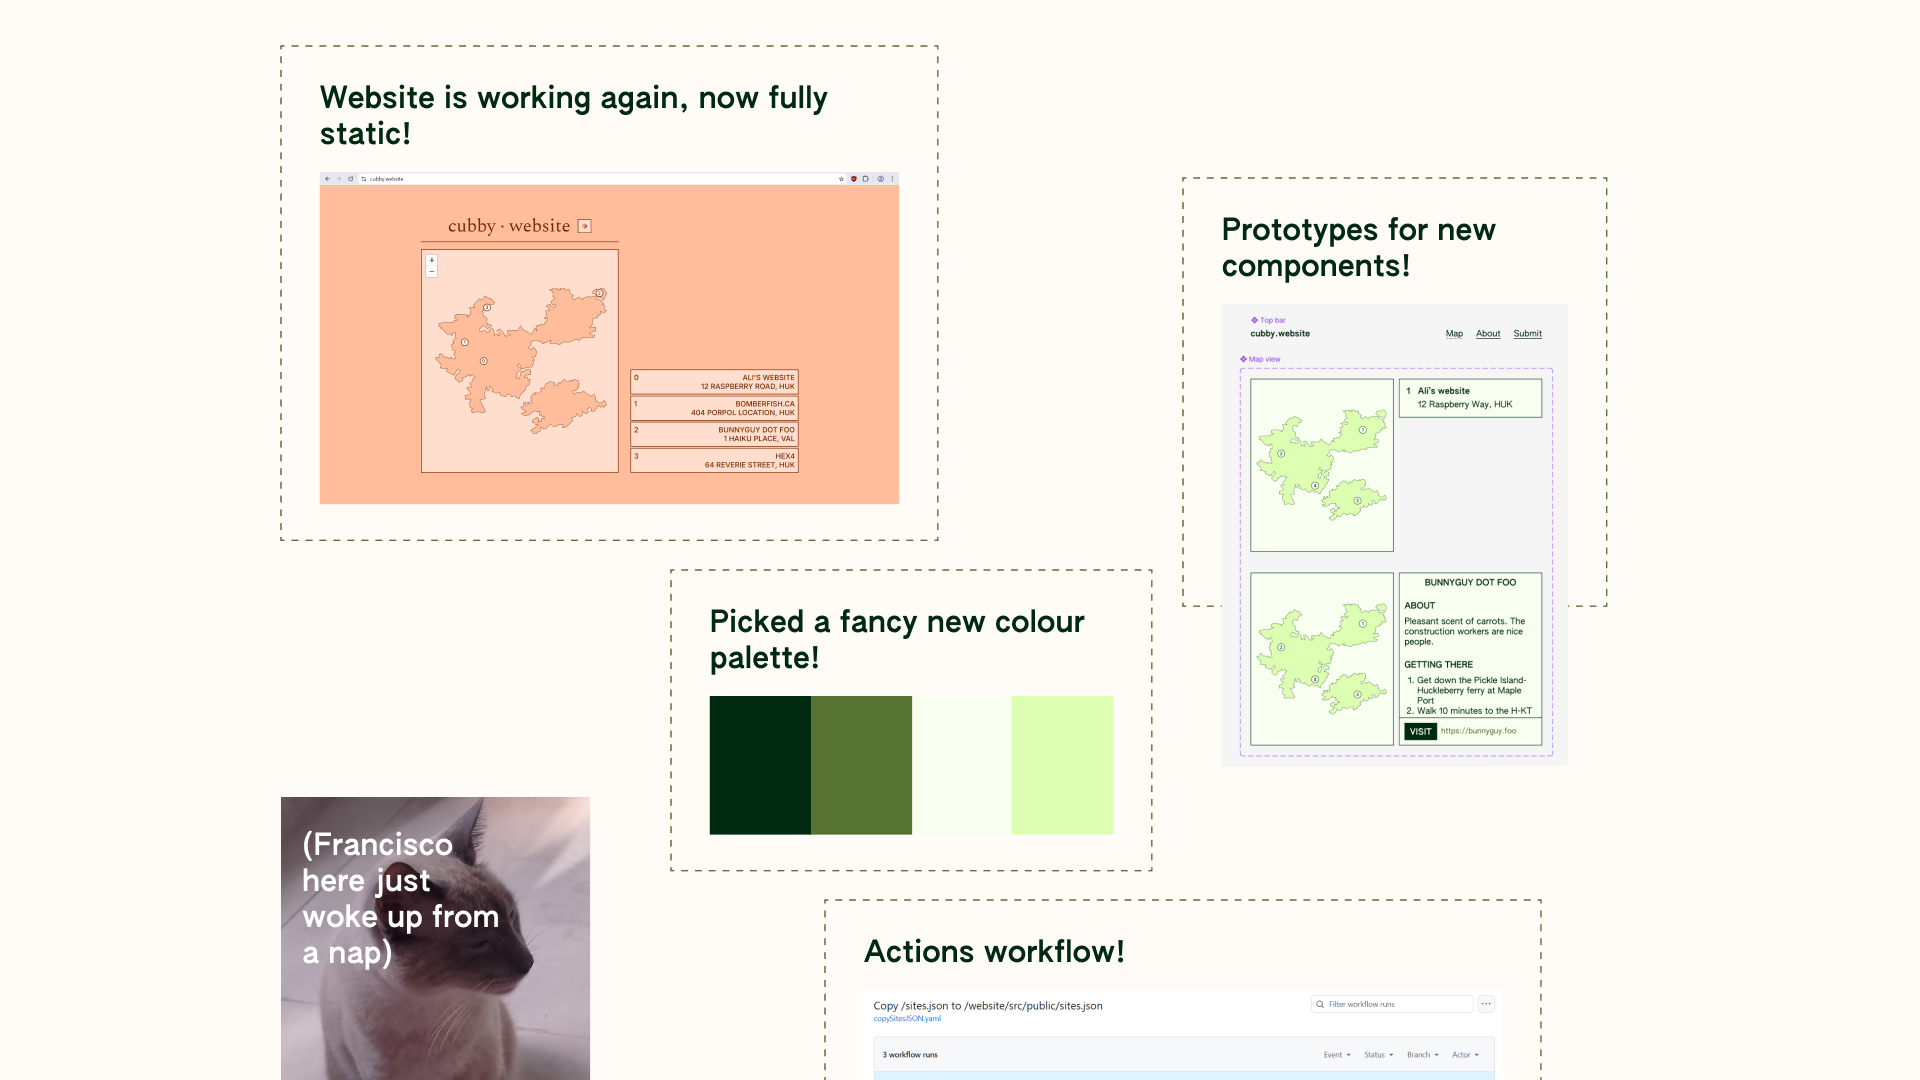Click the map zoom-in plus button

(432, 260)
